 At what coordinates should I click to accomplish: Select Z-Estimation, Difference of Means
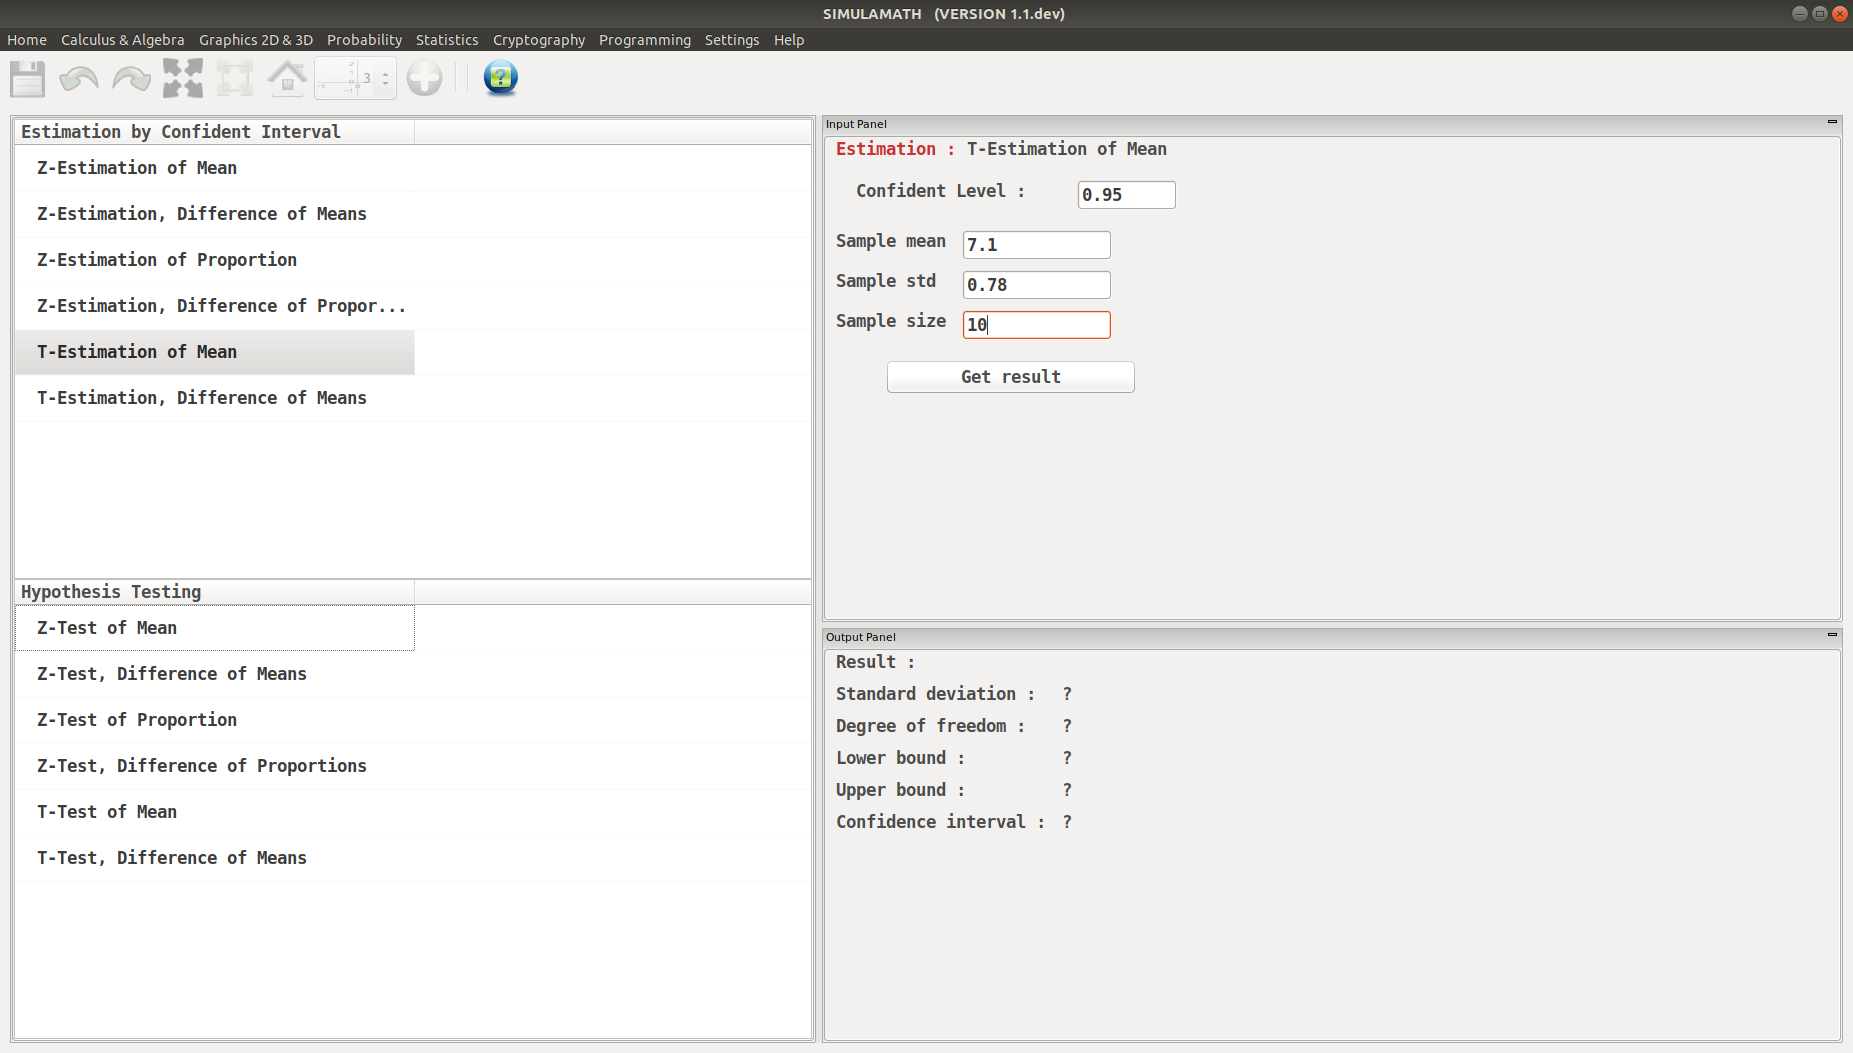215,214
